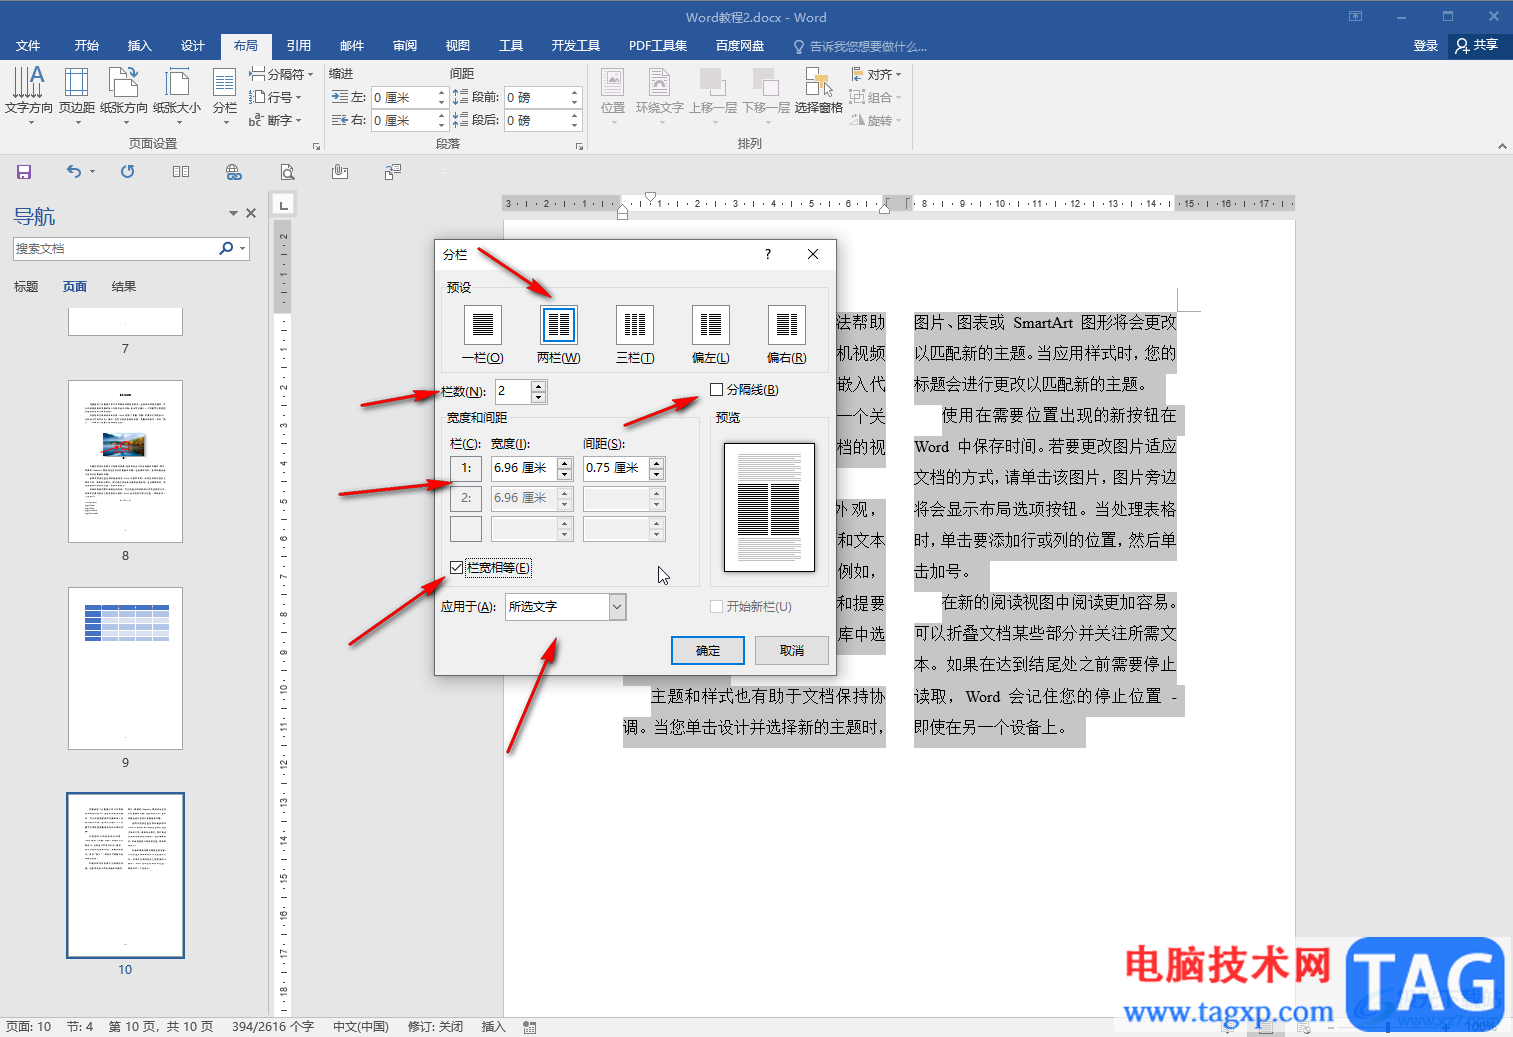The height and width of the screenshot is (1037, 1513).
Task: Click the 确定 OK button
Action: click(708, 651)
